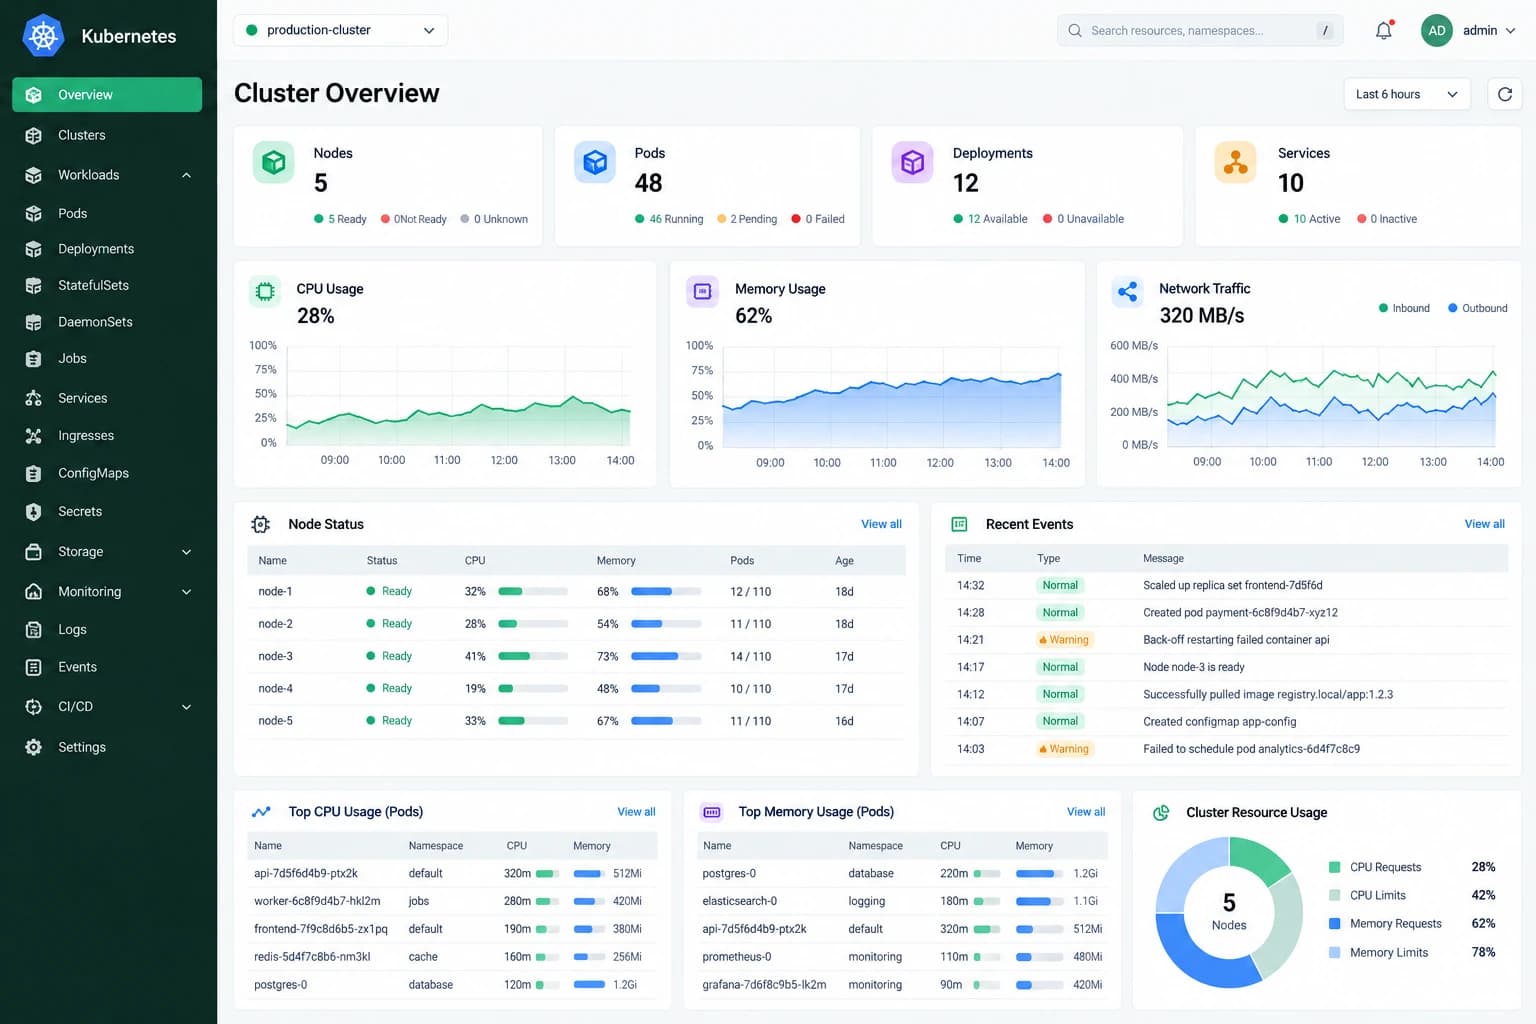Image resolution: width=1536 pixels, height=1024 pixels.
Task: Click the AD user avatar
Action: (1437, 31)
